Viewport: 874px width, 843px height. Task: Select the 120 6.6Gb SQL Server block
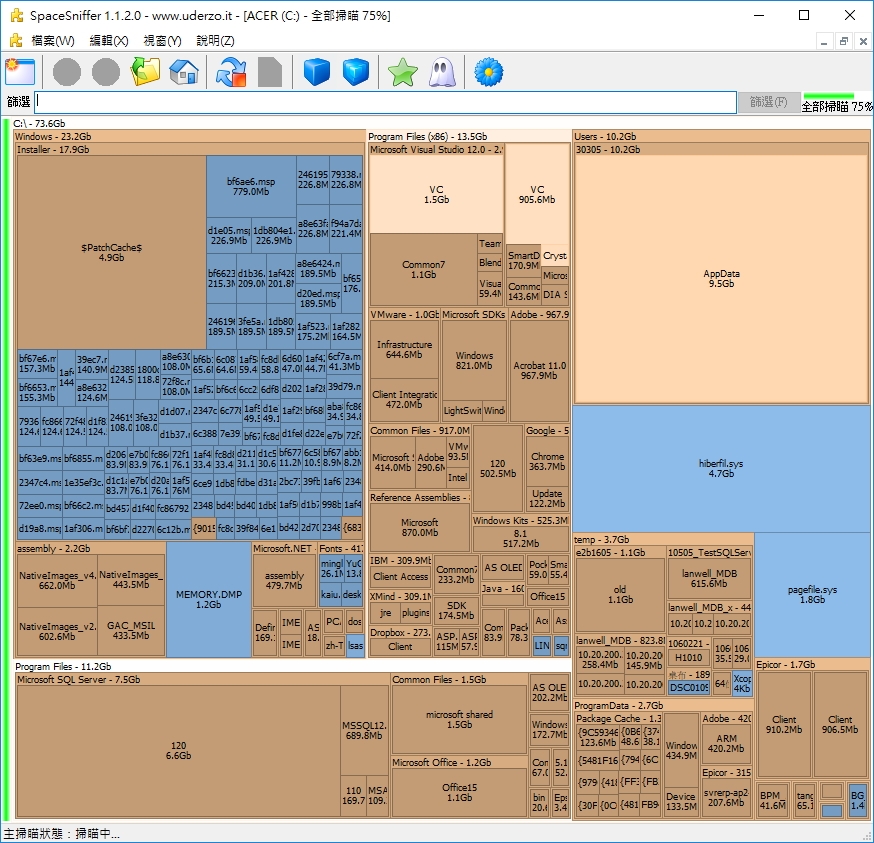178,750
